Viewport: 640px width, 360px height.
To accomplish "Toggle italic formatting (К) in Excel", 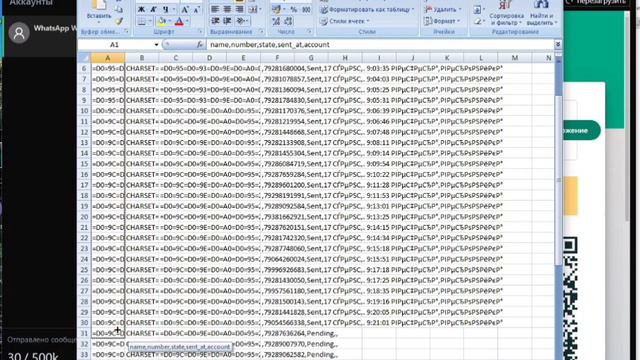I will pos(153,9).
